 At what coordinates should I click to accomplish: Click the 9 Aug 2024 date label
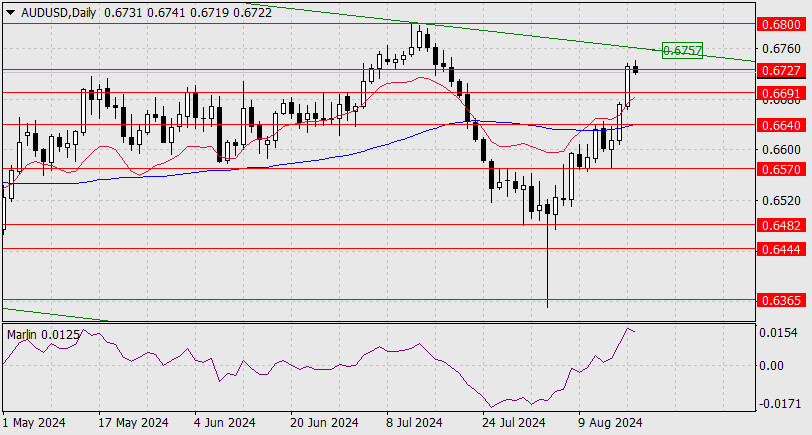(610, 423)
